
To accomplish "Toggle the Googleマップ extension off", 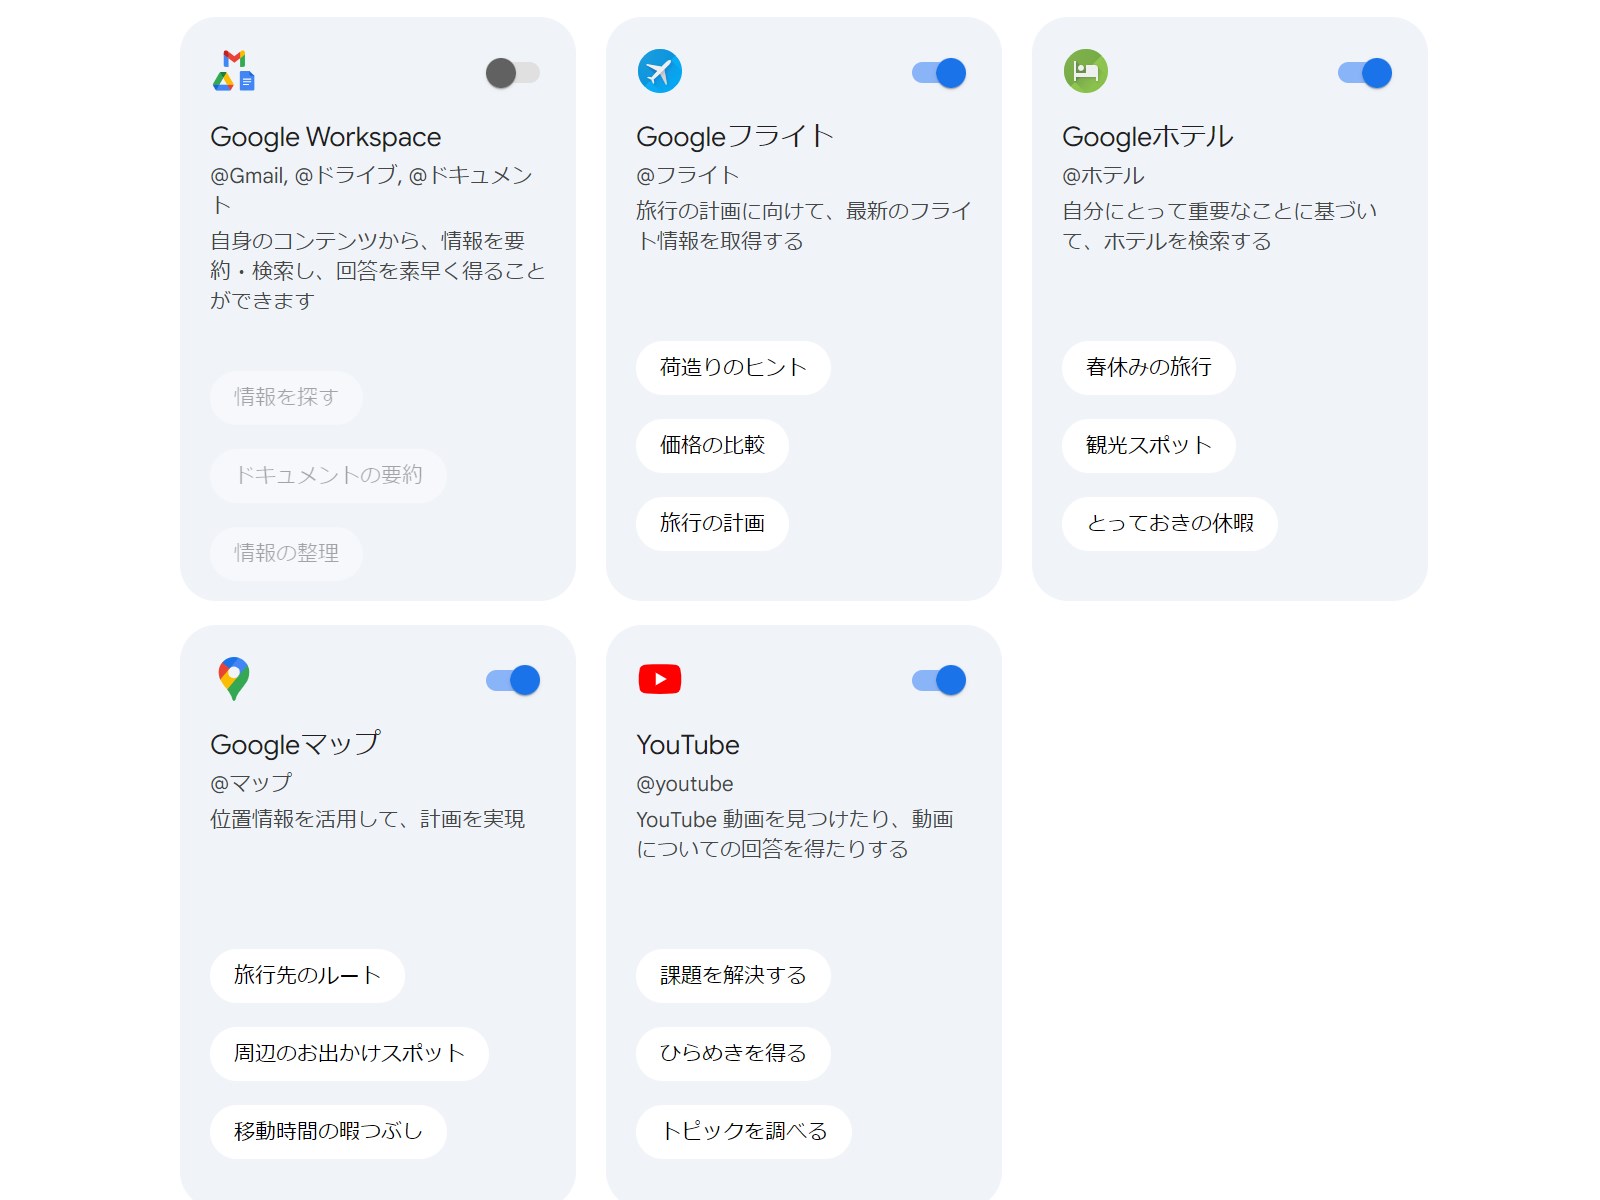I will (x=513, y=679).
